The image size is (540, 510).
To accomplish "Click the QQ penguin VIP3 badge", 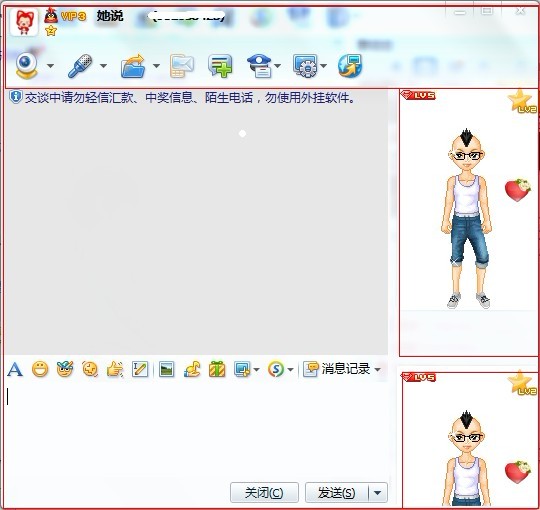I will [x=65, y=16].
